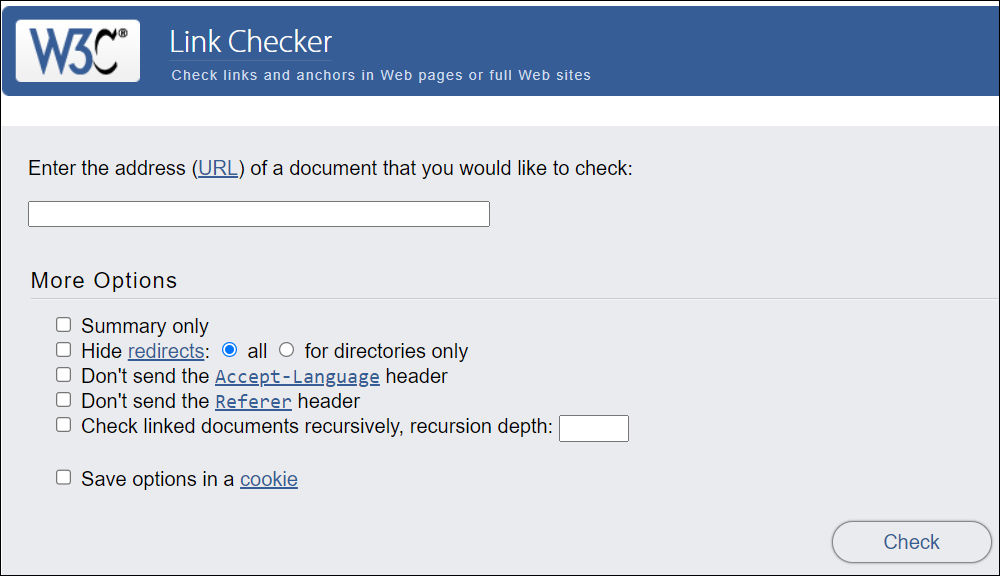The height and width of the screenshot is (576, 1000).
Task: Open the URL hyperlink
Action: 217,168
